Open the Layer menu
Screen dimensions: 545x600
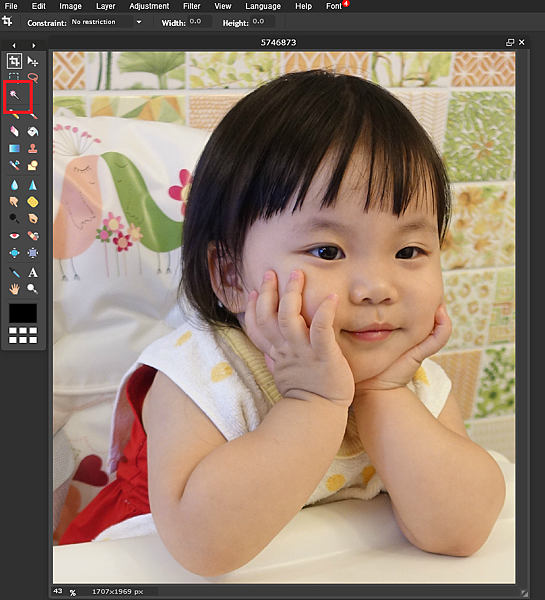pos(106,6)
